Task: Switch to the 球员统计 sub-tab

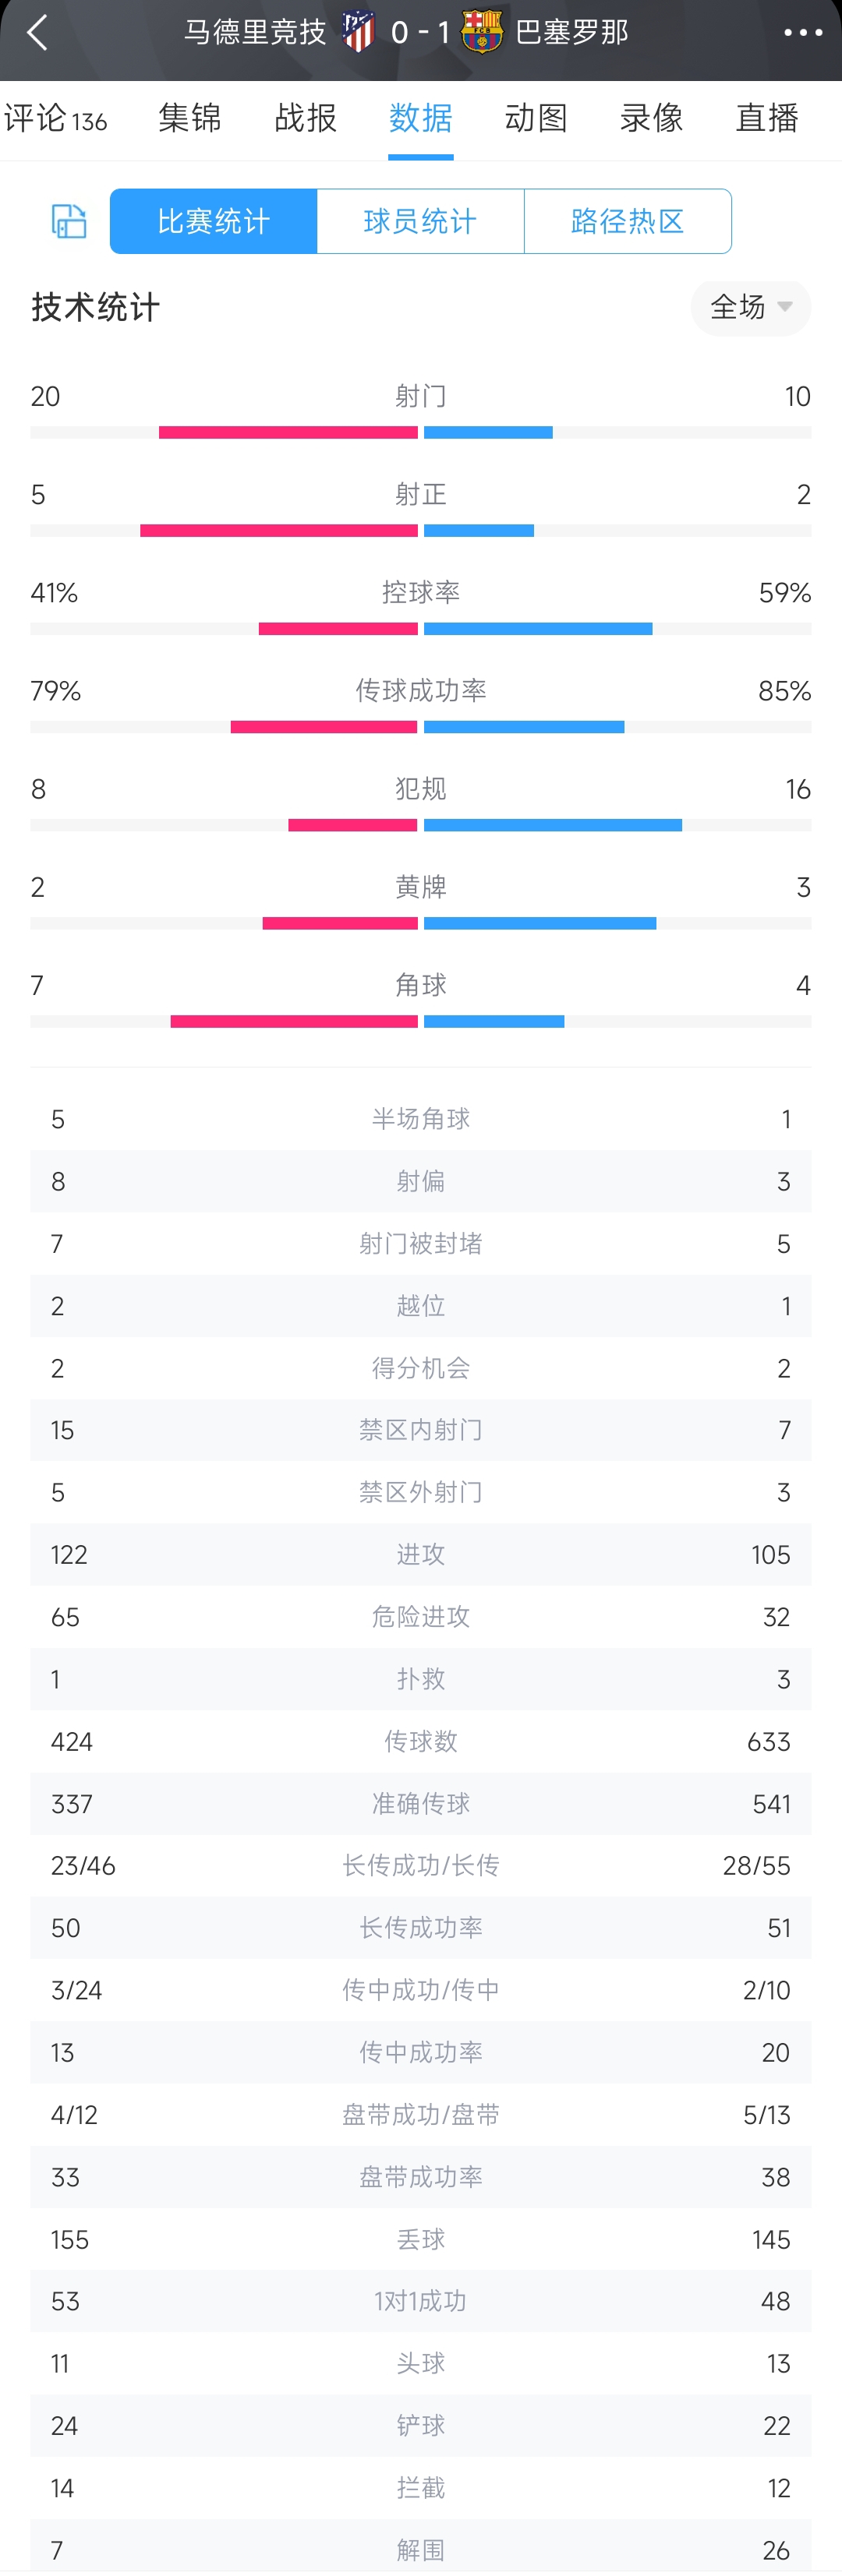Action: 420,221
